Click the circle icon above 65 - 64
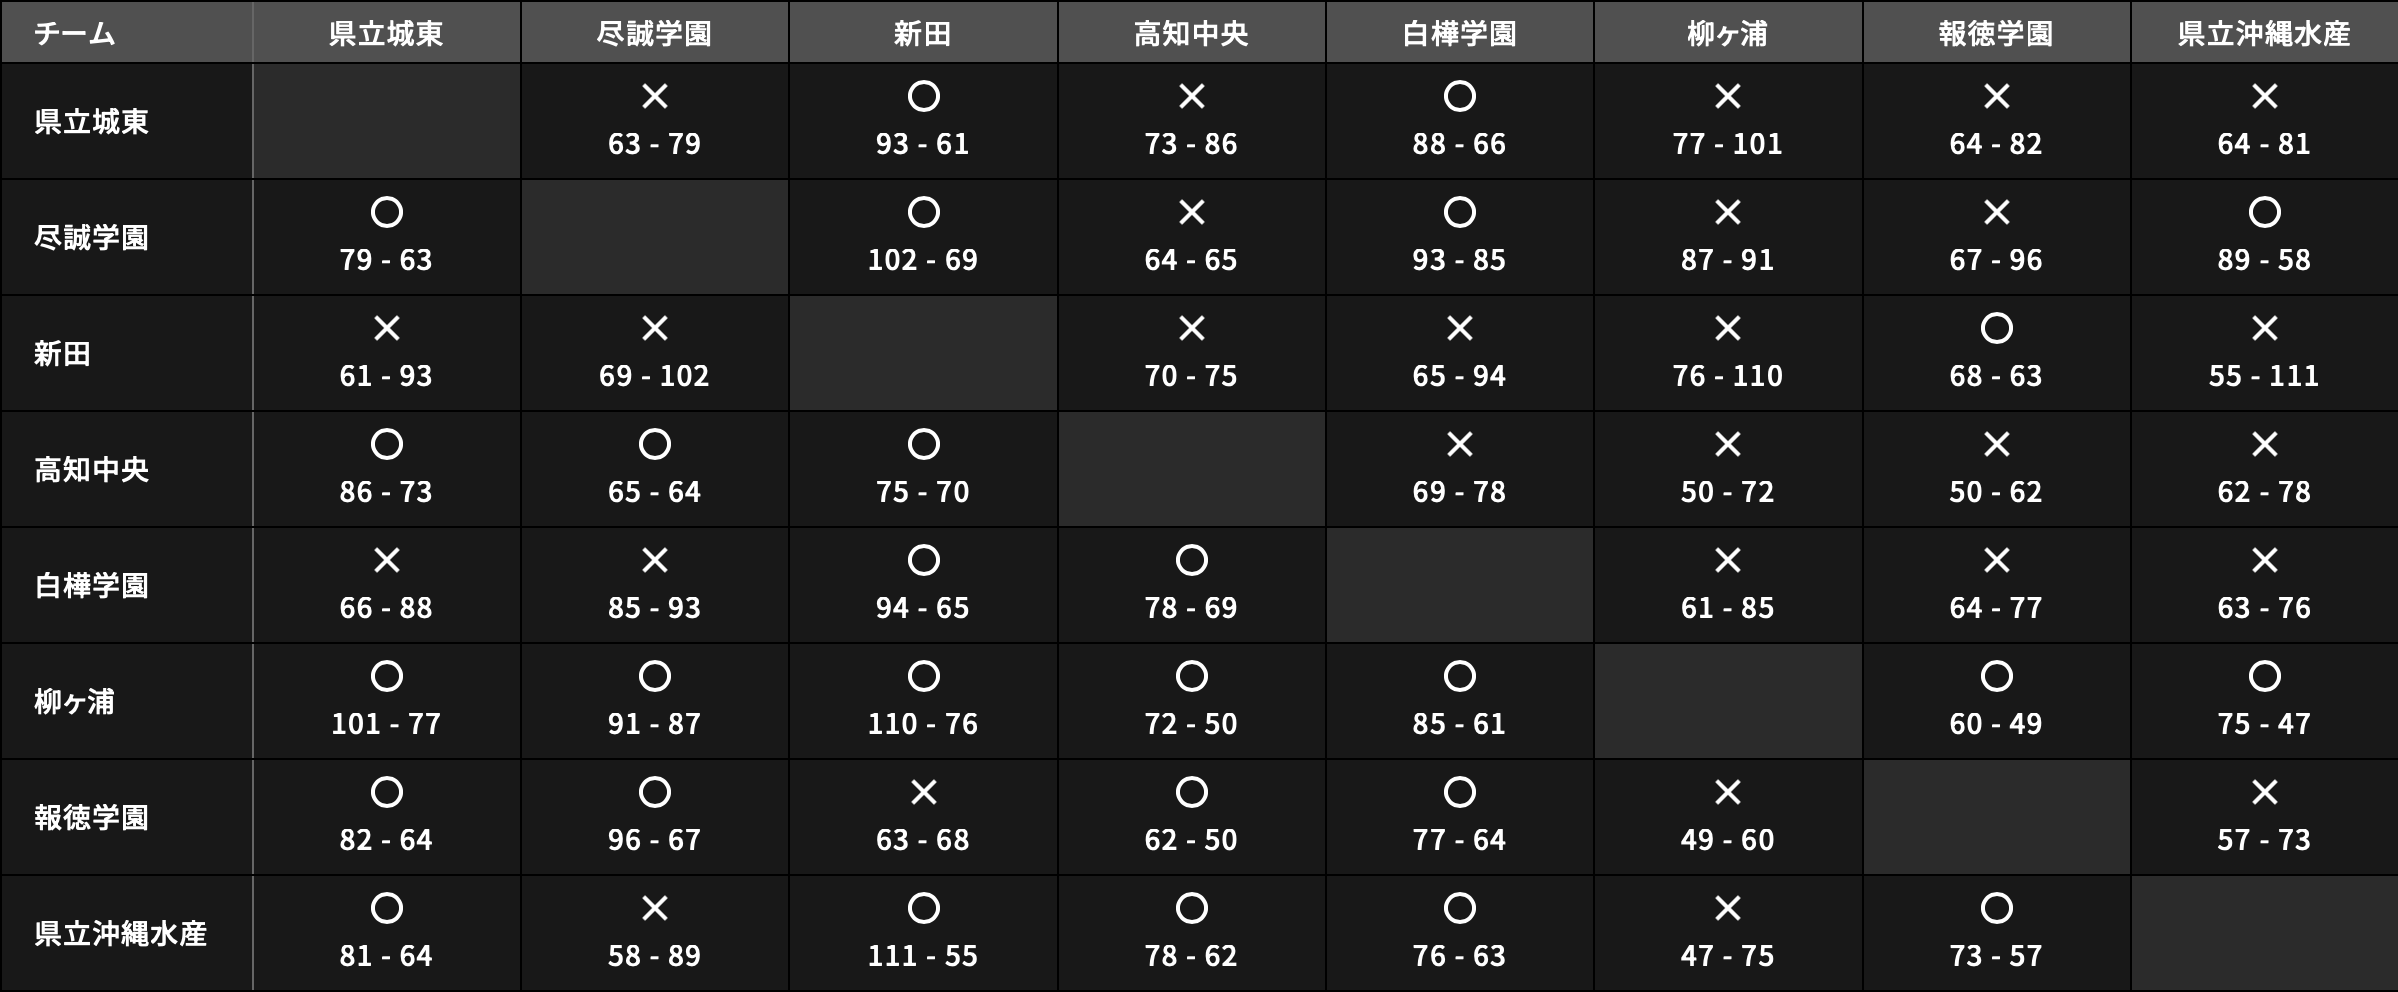Image resolution: width=2398 pixels, height=992 pixels. (655, 445)
